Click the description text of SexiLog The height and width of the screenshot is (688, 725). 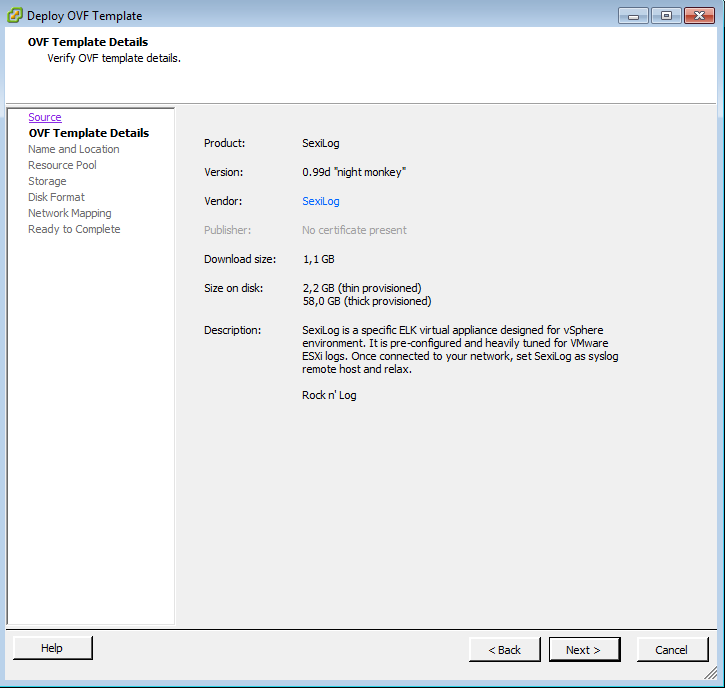(x=459, y=349)
